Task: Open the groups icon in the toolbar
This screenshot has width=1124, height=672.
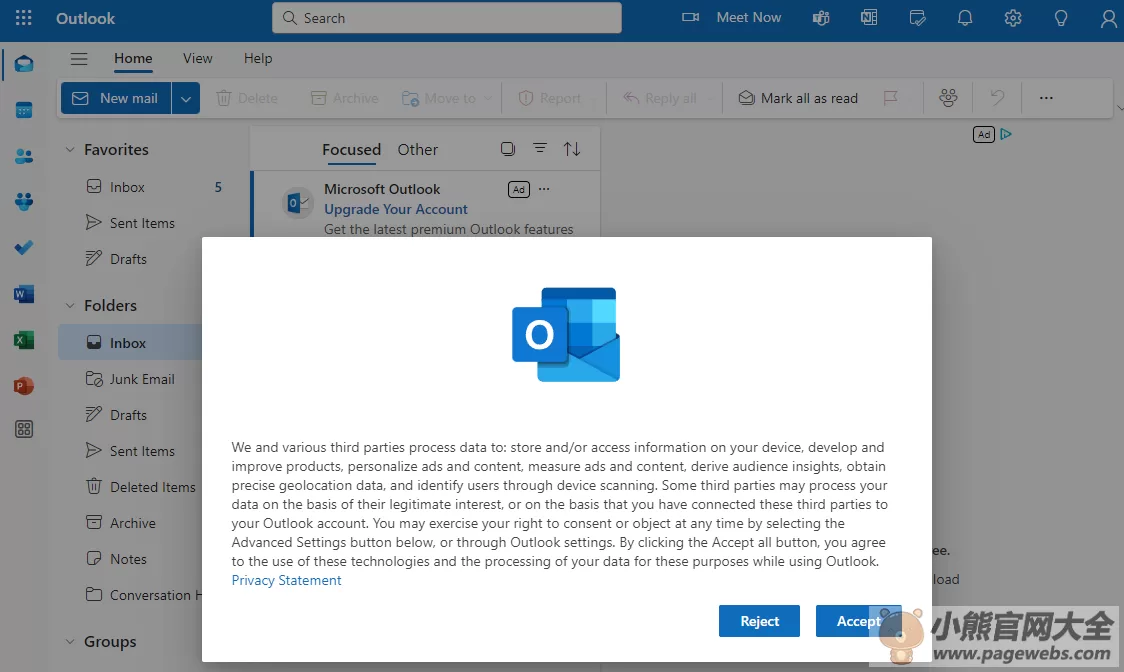Action: click(948, 98)
